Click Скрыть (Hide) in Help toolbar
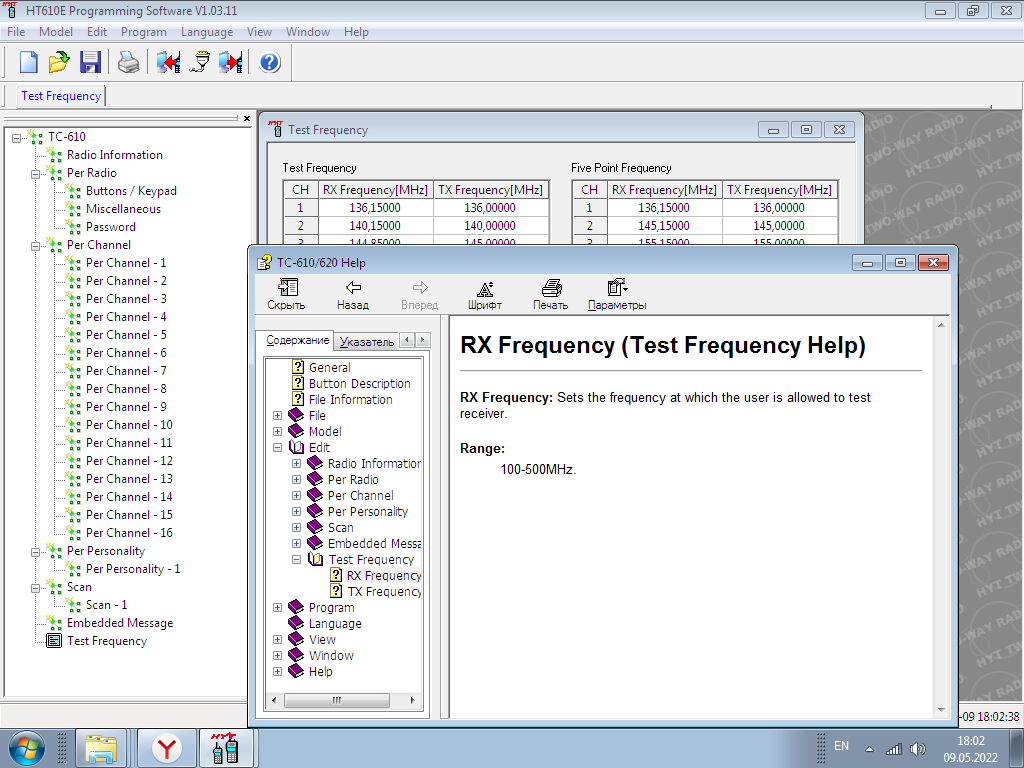Viewport: 1024px width, 768px height. click(286, 295)
